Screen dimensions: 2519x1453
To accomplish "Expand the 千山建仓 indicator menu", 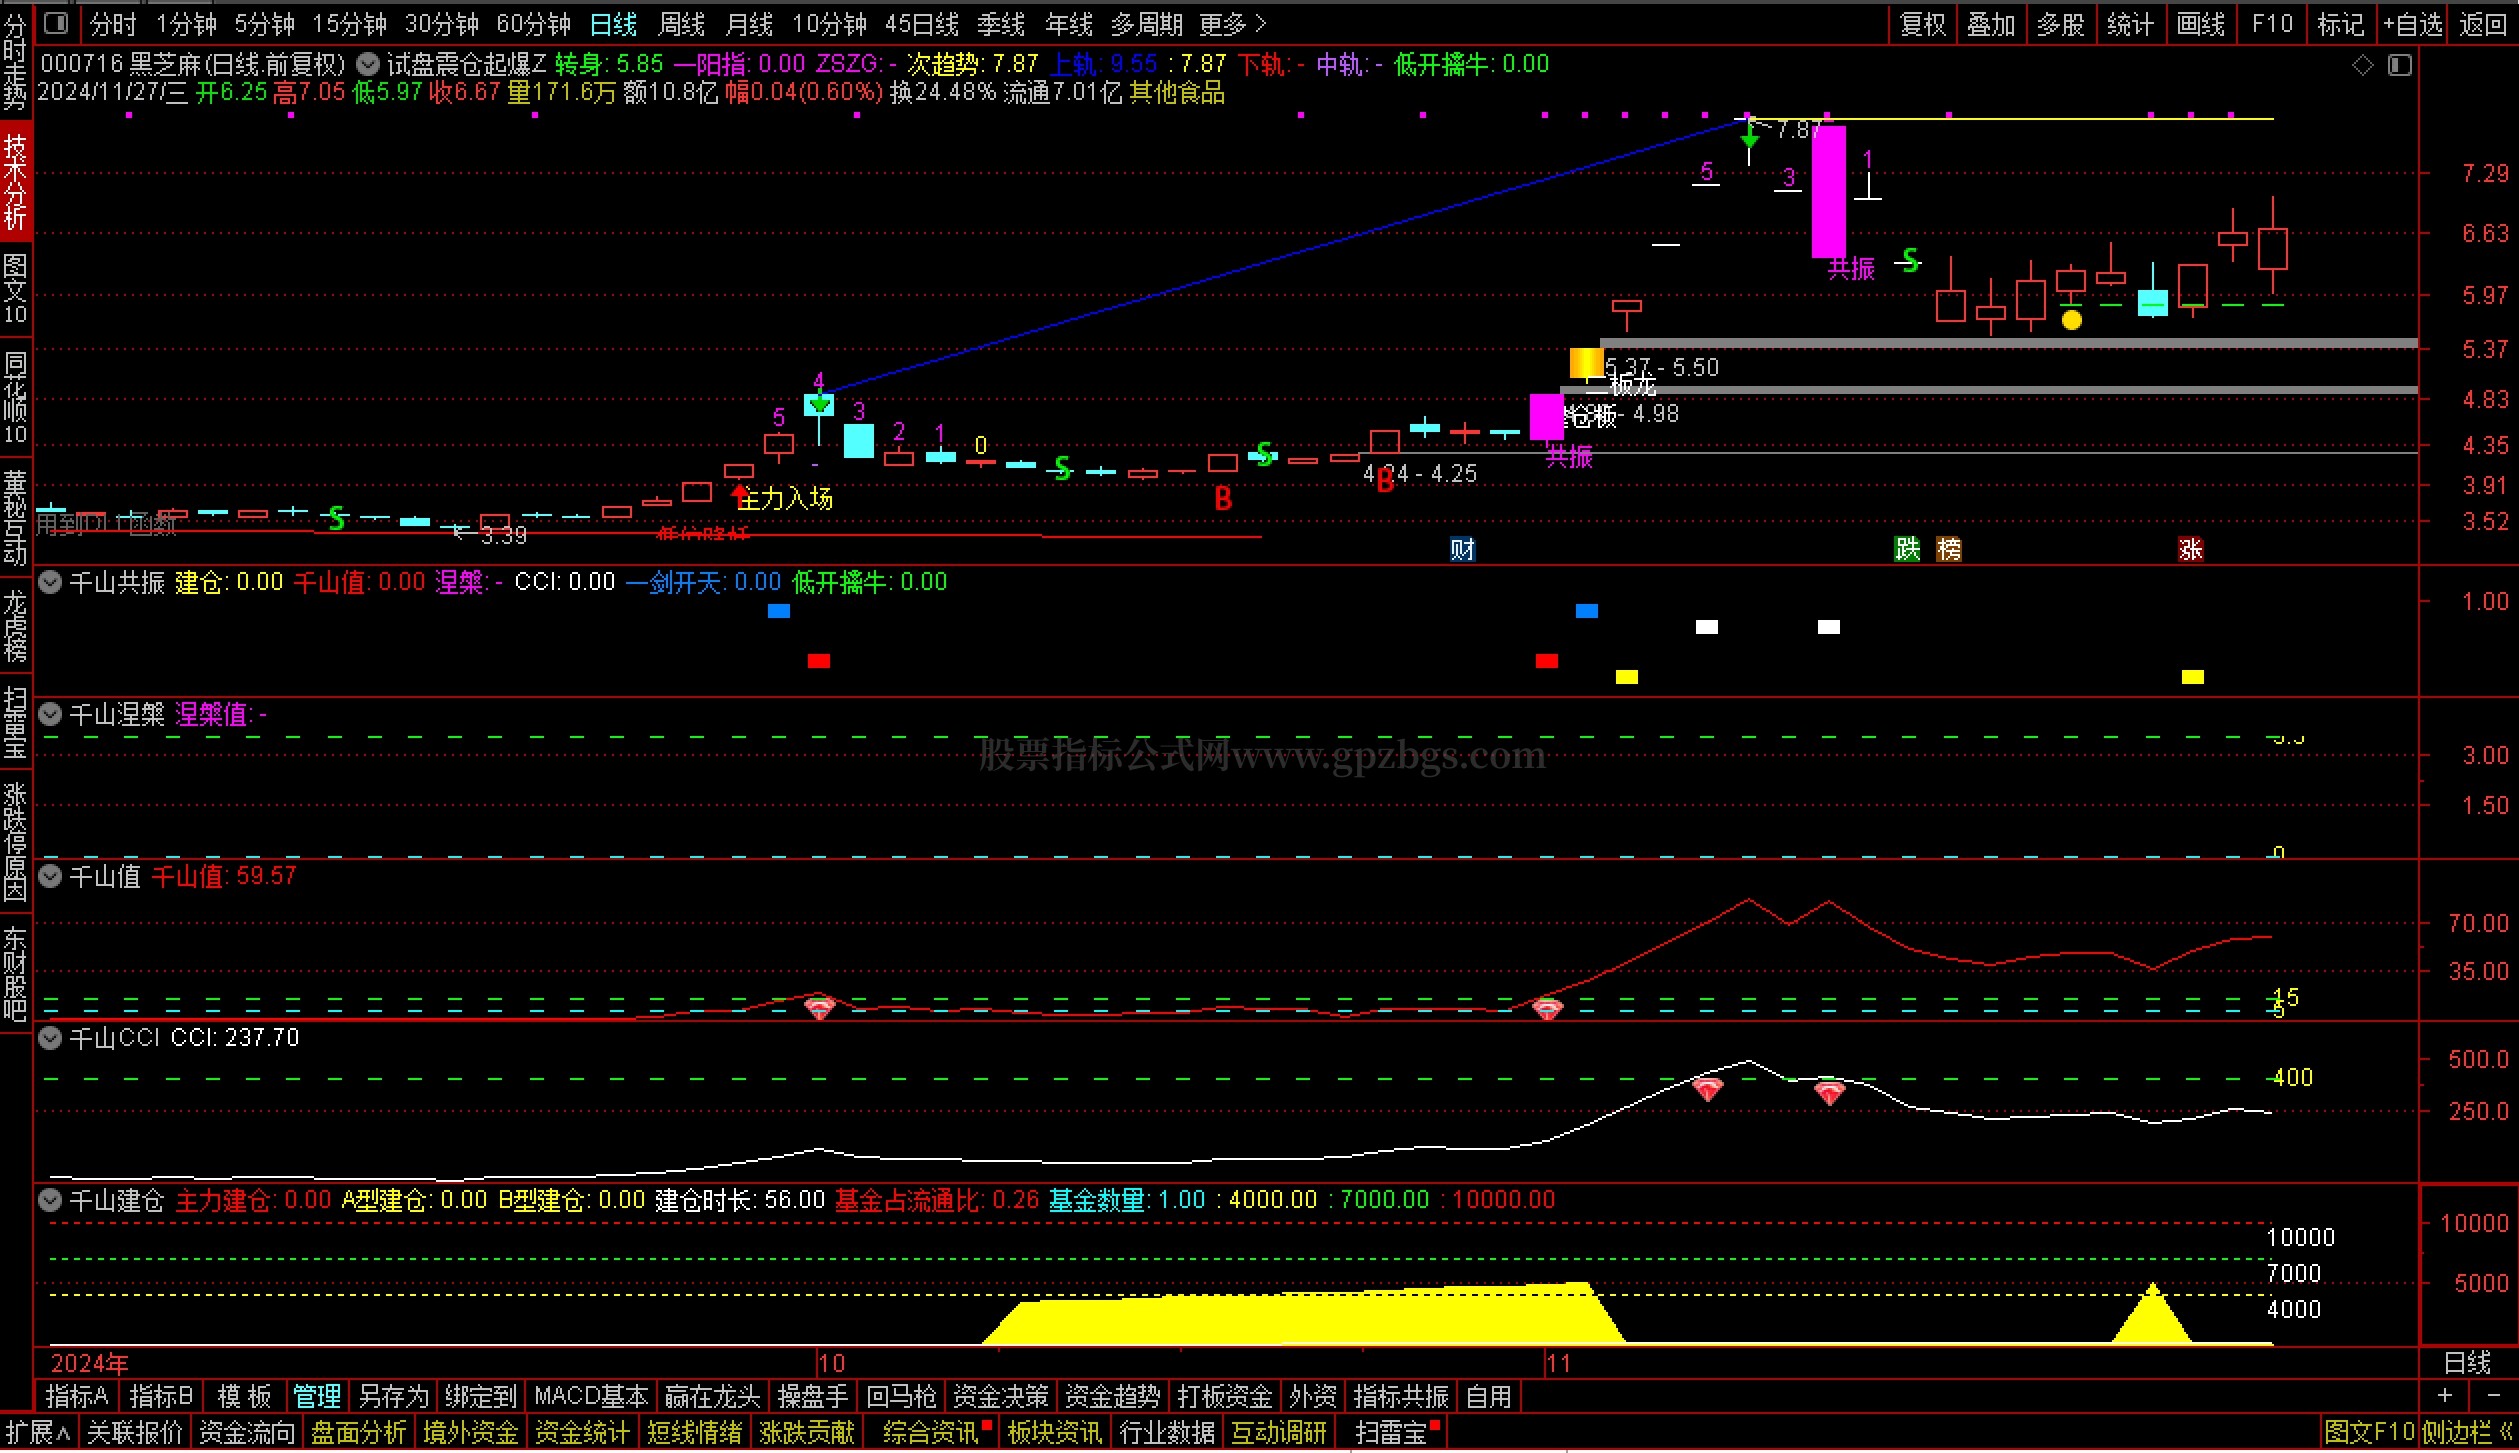I will pyautogui.click(x=50, y=1200).
